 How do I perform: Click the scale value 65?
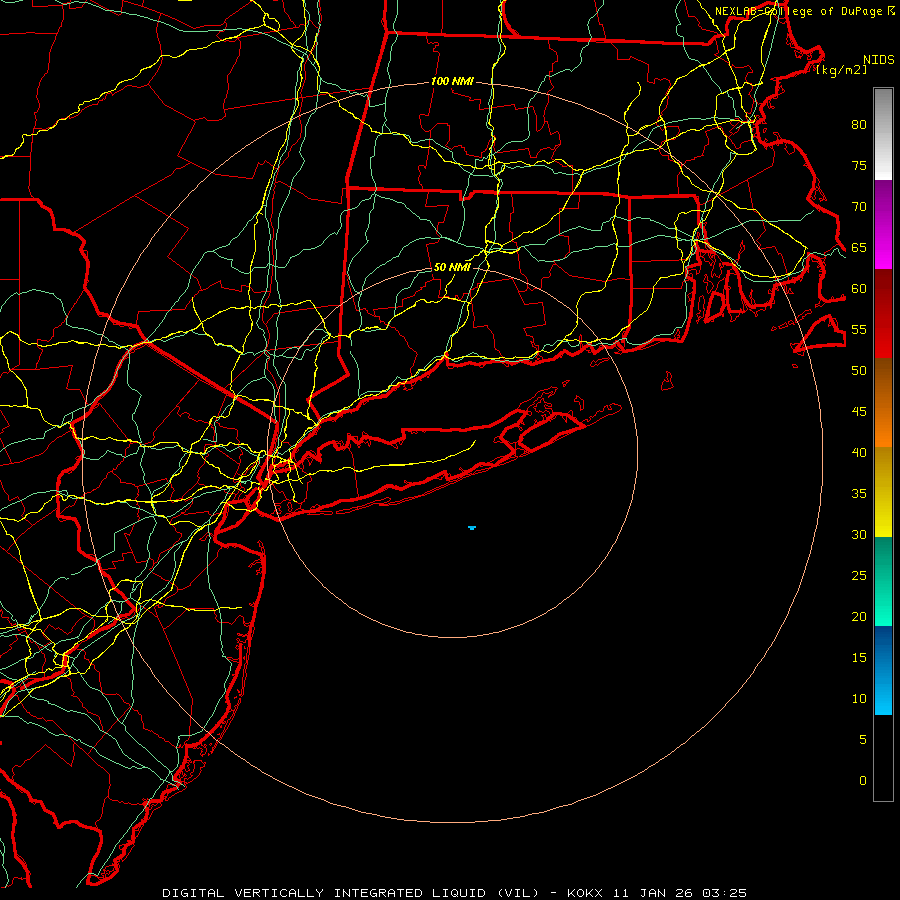(x=859, y=248)
